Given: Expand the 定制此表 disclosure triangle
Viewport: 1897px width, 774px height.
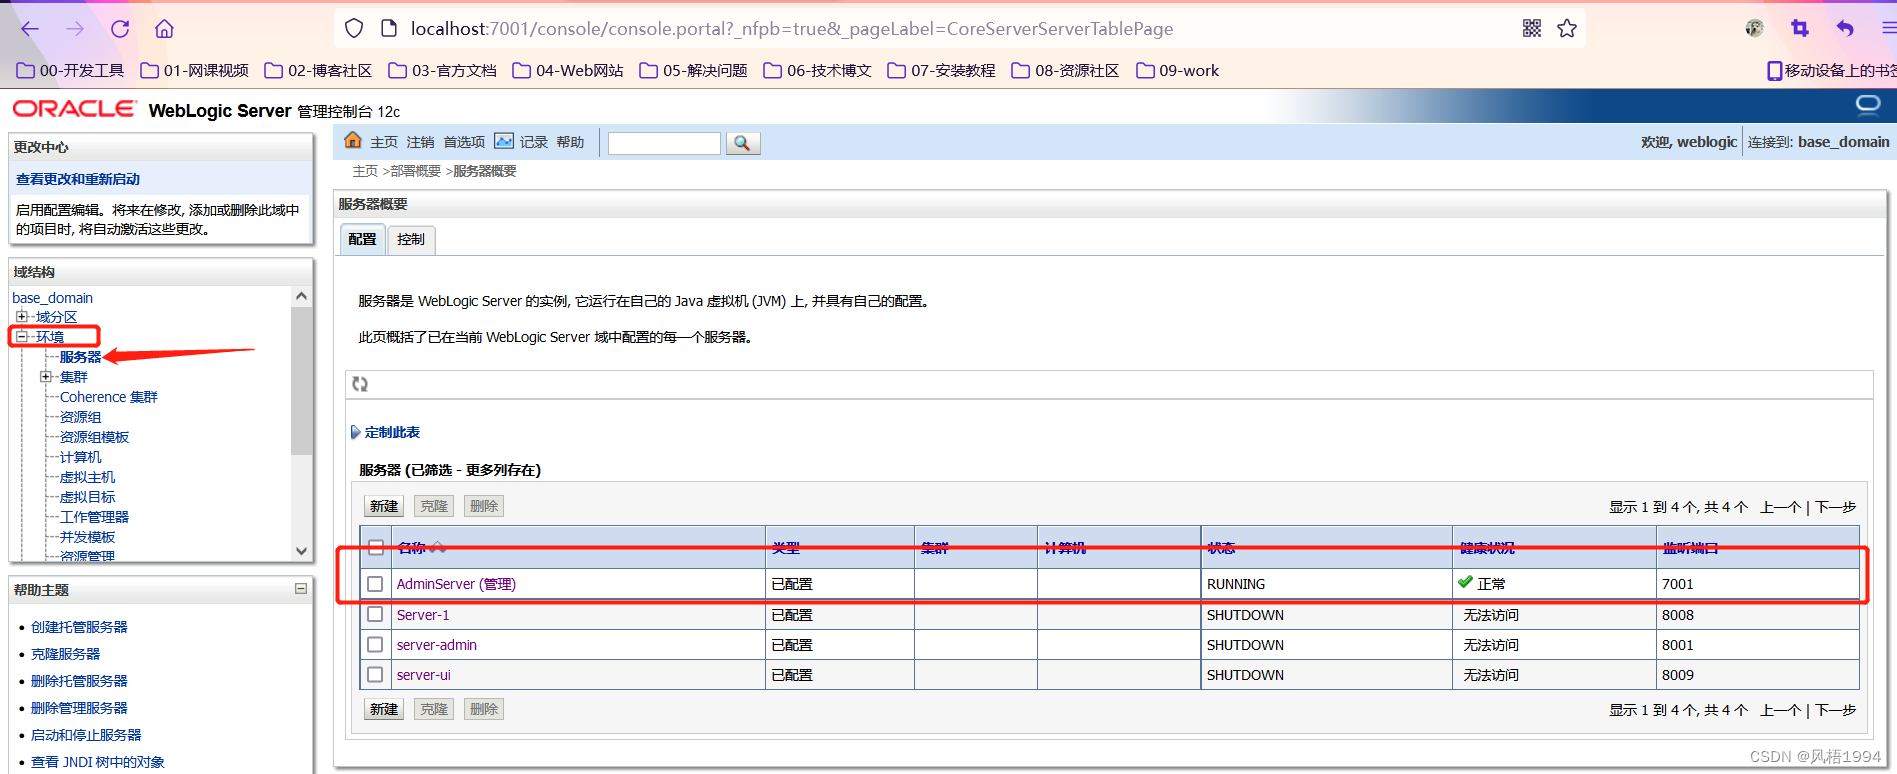Looking at the screenshot, I should (x=355, y=432).
